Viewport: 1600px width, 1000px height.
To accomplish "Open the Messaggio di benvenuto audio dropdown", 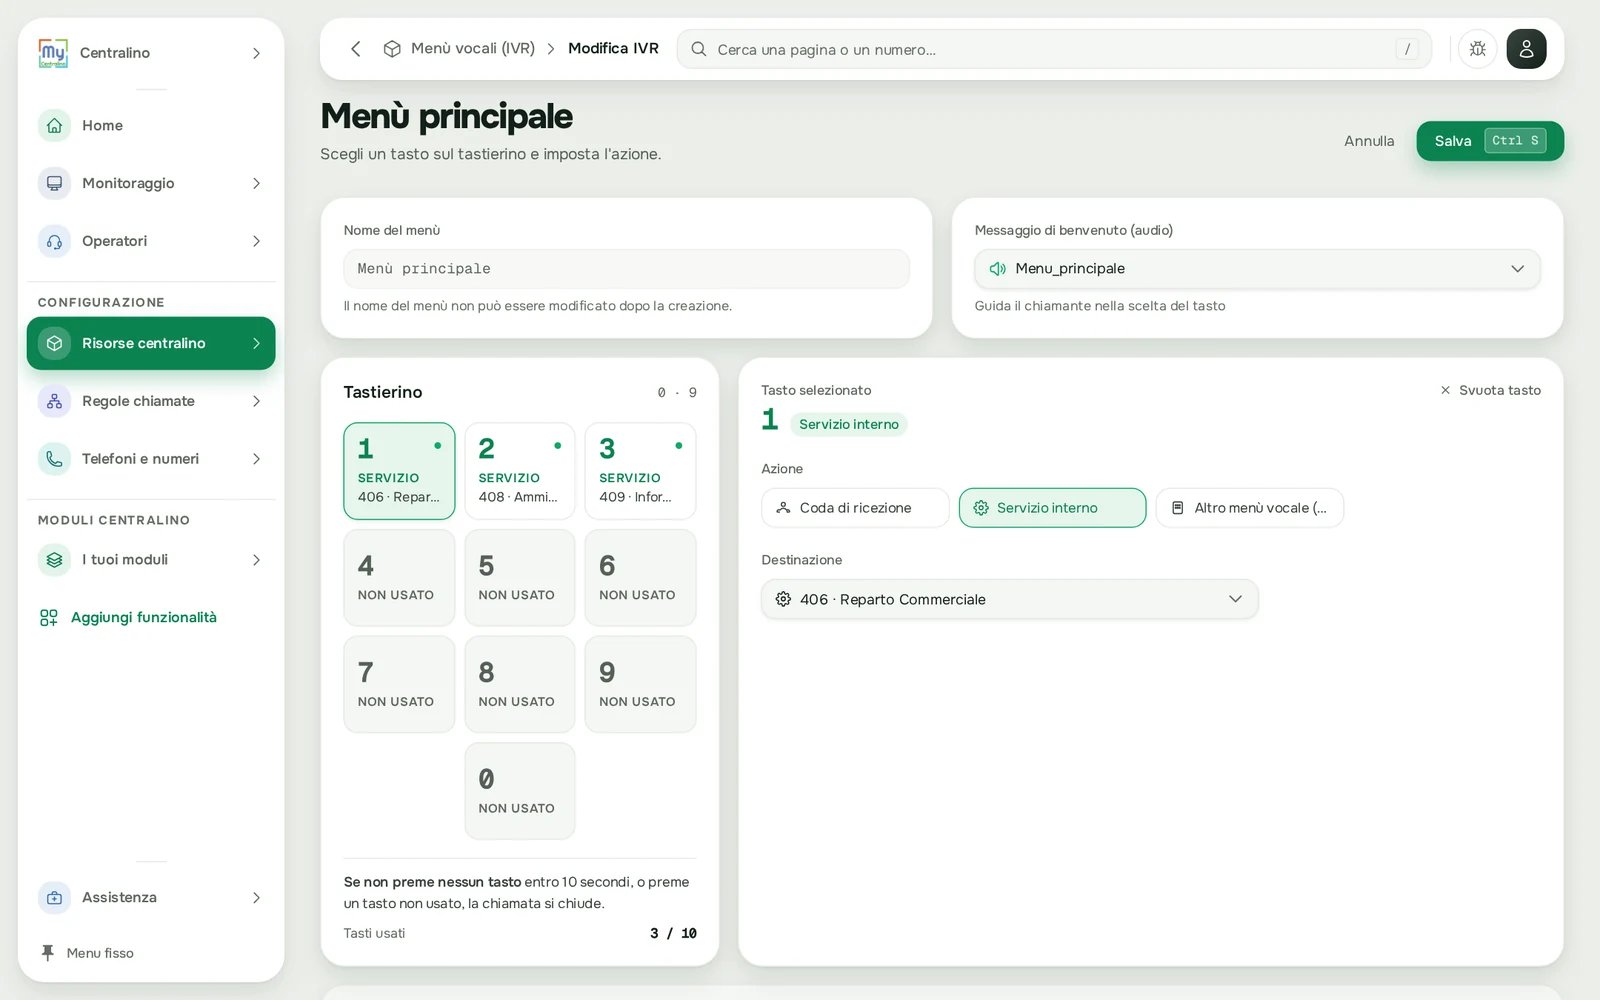I will point(1257,269).
